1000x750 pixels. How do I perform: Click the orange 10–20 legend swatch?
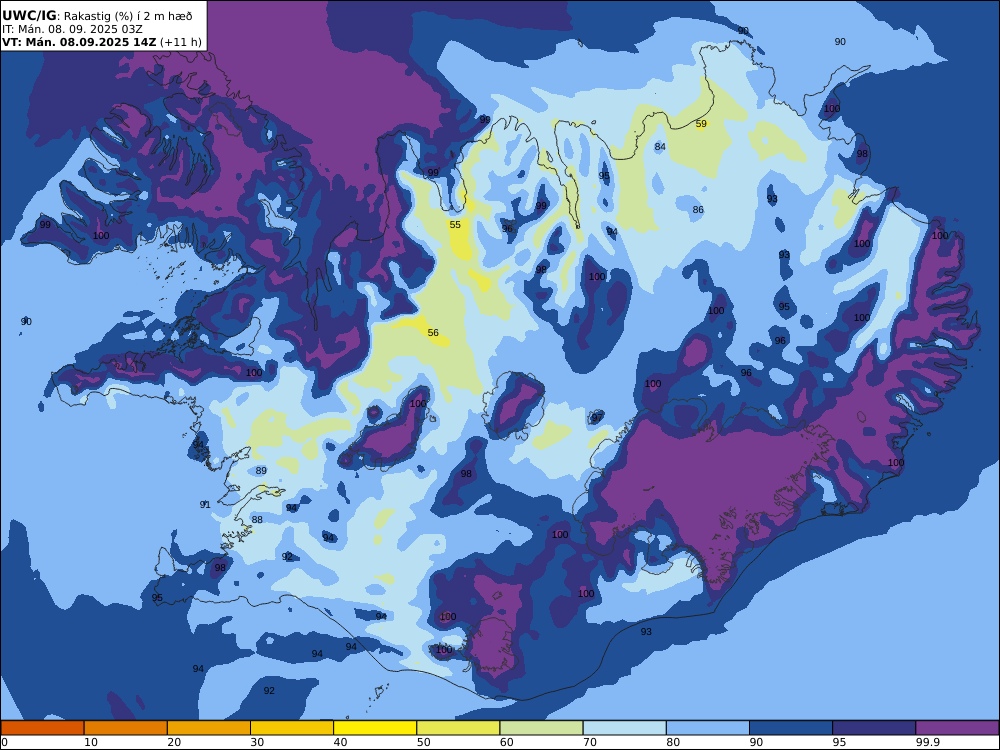pos(126,728)
